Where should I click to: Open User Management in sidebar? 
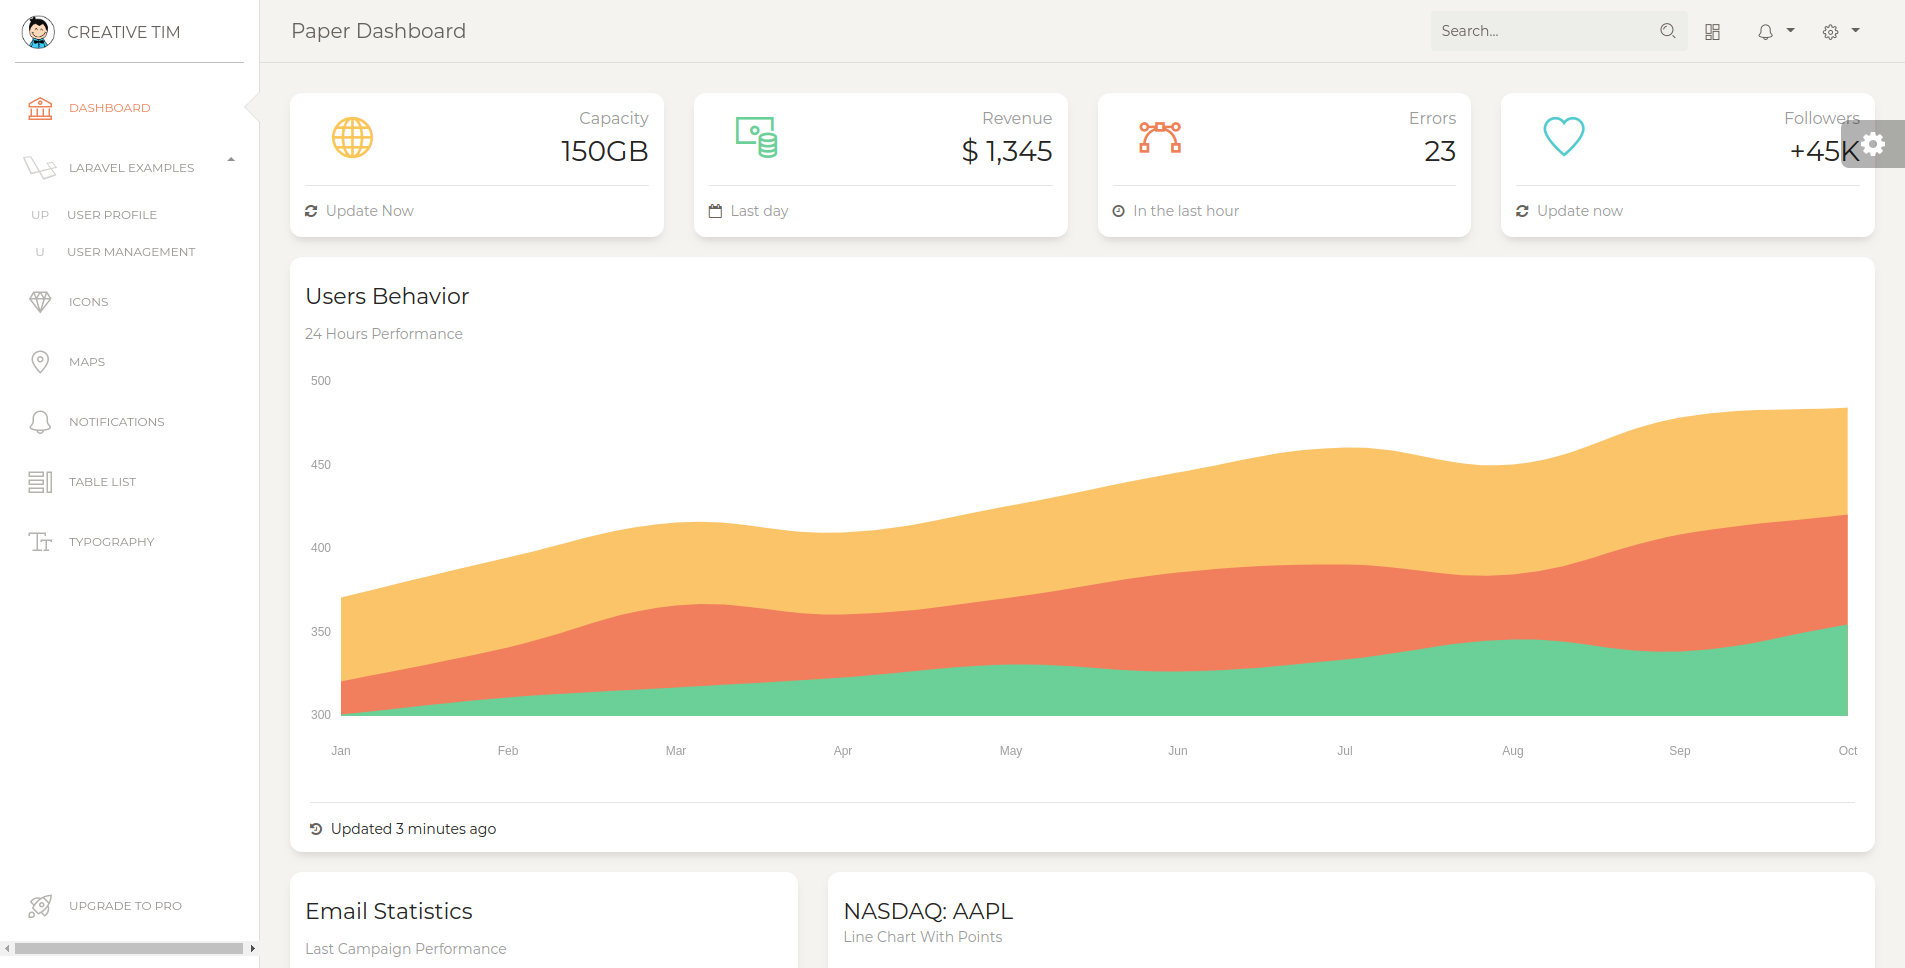point(130,252)
